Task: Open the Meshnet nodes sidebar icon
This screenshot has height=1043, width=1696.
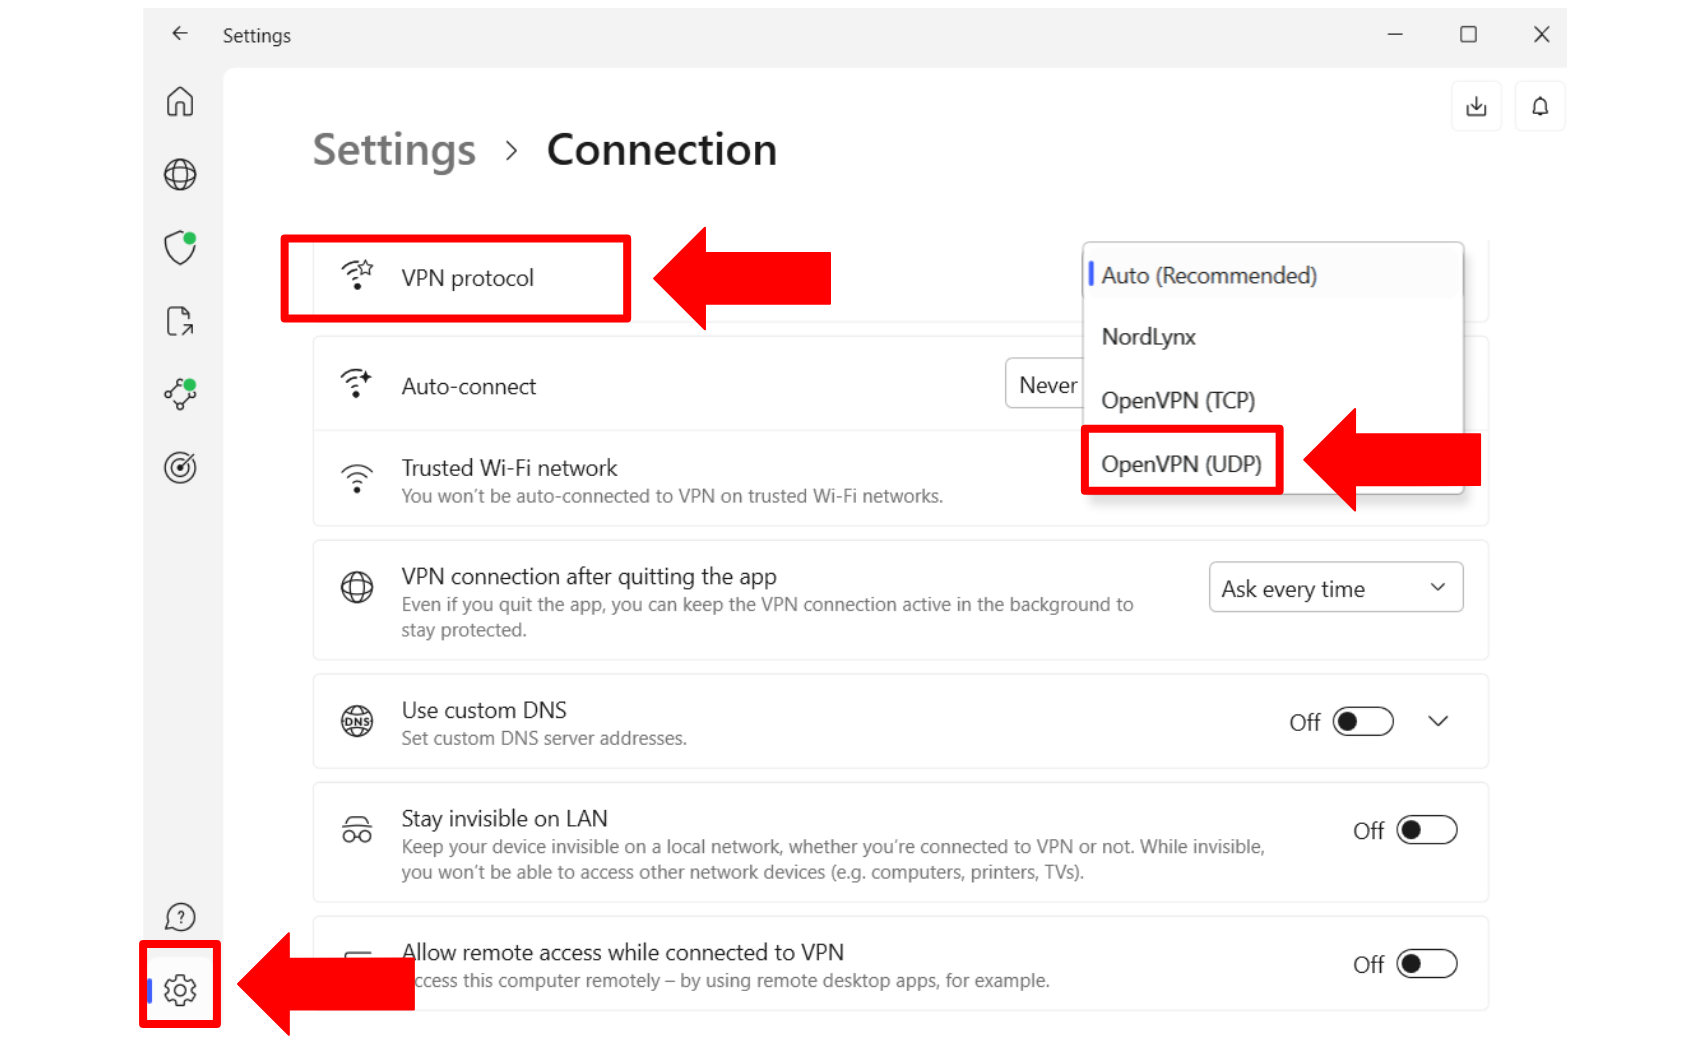Action: (x=180, y=394)
